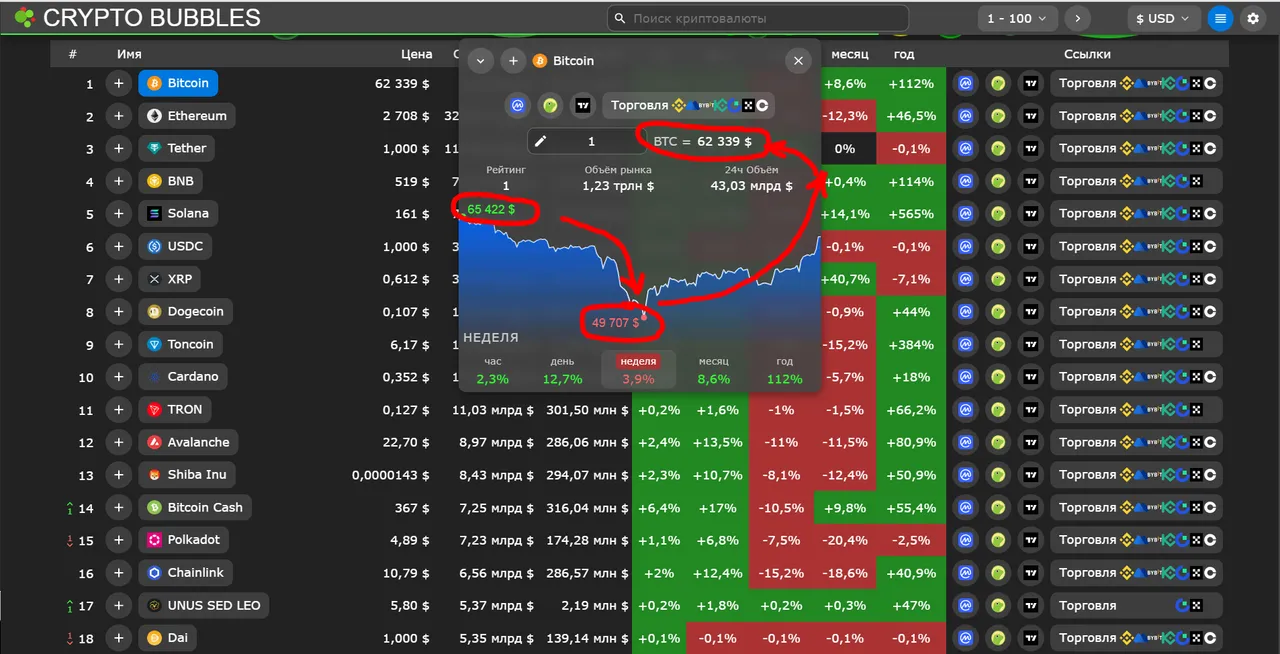Toggle plus button in Dai row
This screenshot has height=654, width=1280.
[x=119, y=638]
